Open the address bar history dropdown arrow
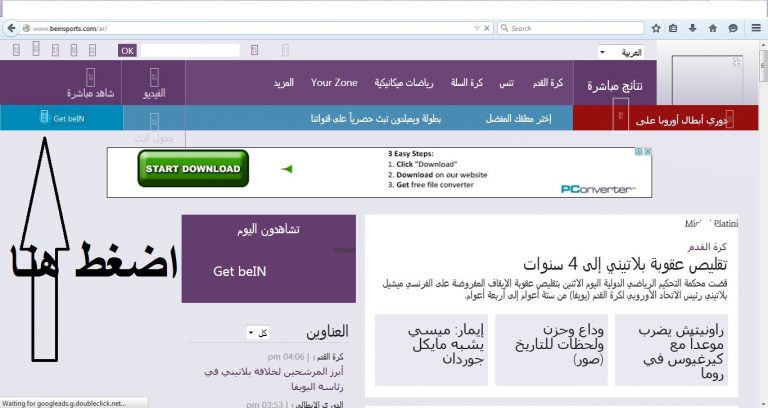This screenshot has height=408, width=768. click(x=477, y=28)
